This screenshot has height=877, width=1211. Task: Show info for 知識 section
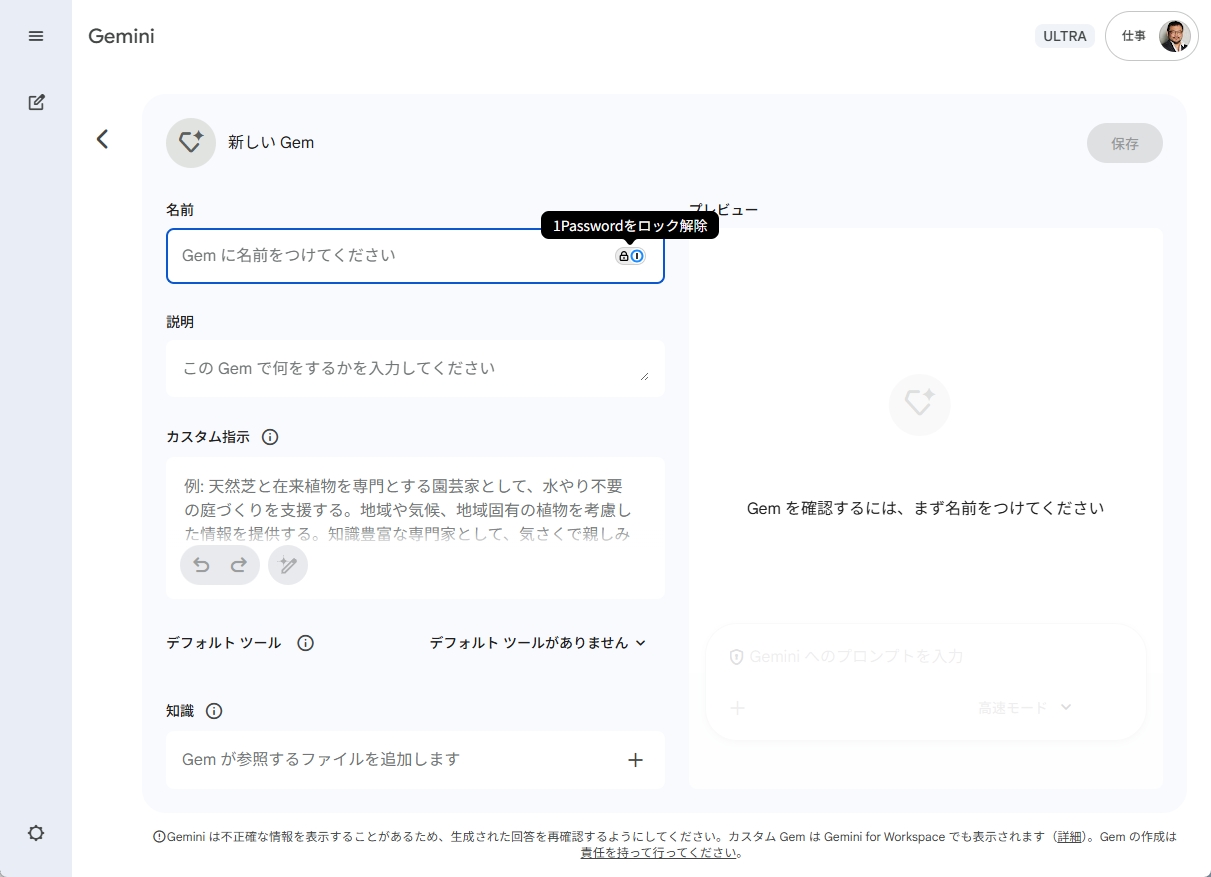click(x=214, y=711)
